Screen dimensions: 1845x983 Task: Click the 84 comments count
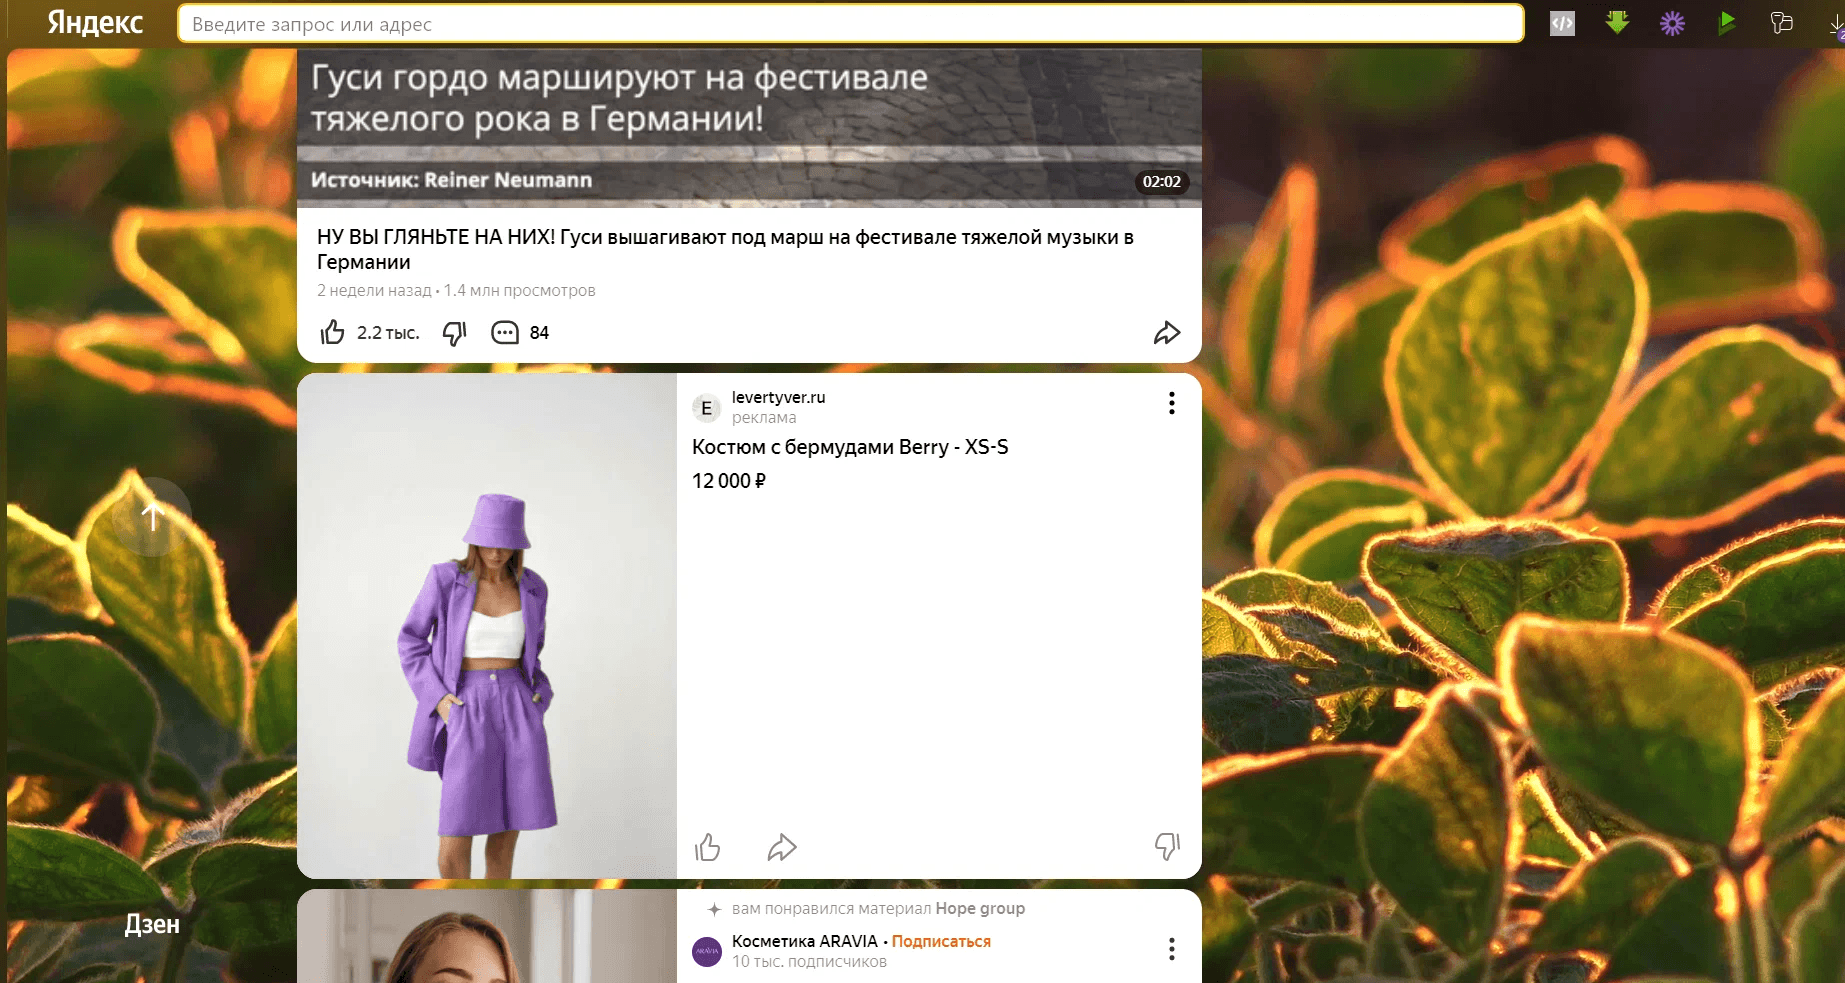(539, 333)
